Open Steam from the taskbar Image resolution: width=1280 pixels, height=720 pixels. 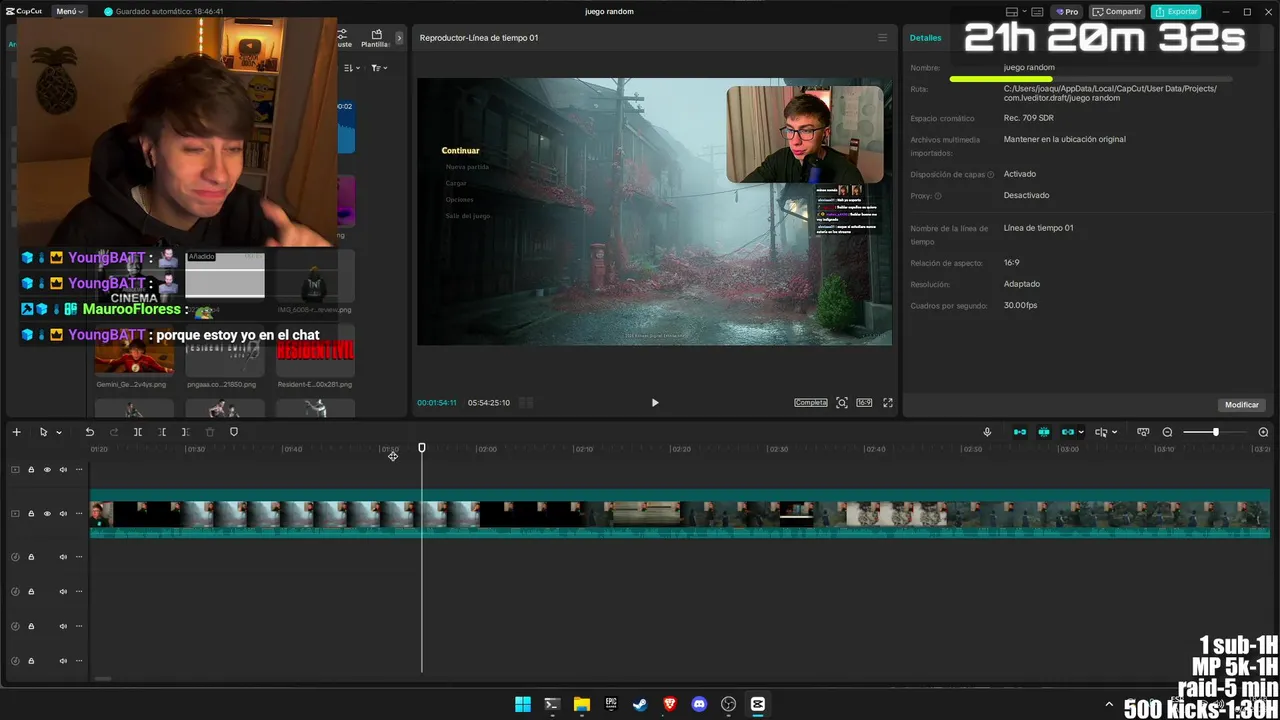click(640, 704)
